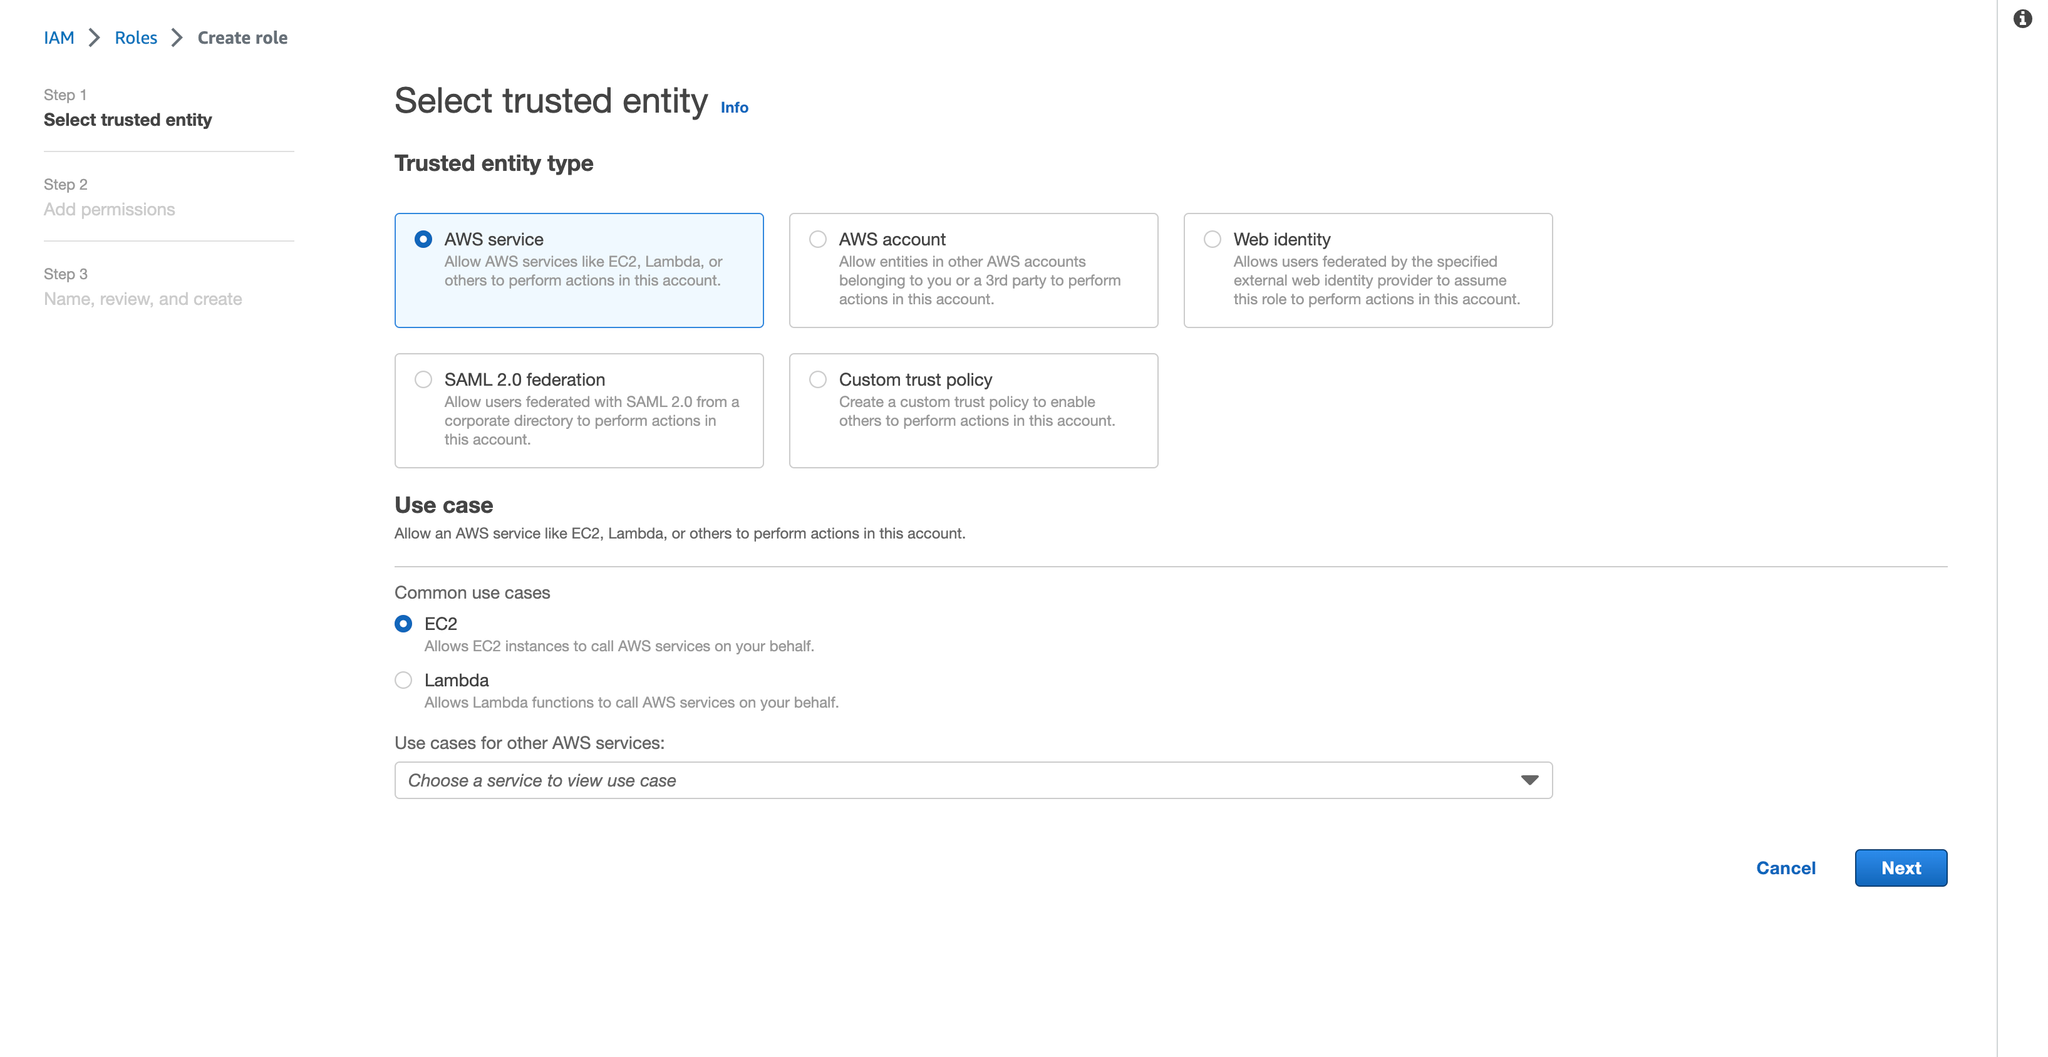This screenshot has width=2048, height=1057.
Task: Select the Lambda use case radio button
Action: pos(403,680)
